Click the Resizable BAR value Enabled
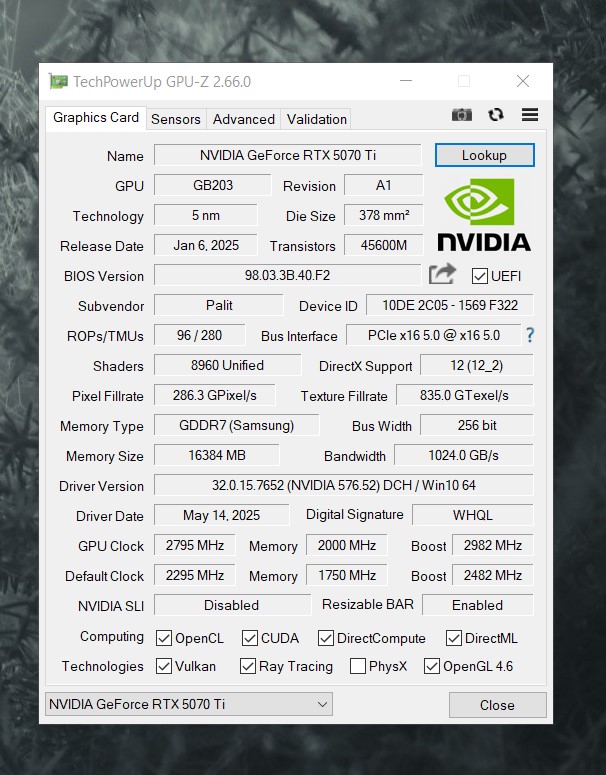The height and width of the screenshot is (775, 606). [x=477, y=605]
